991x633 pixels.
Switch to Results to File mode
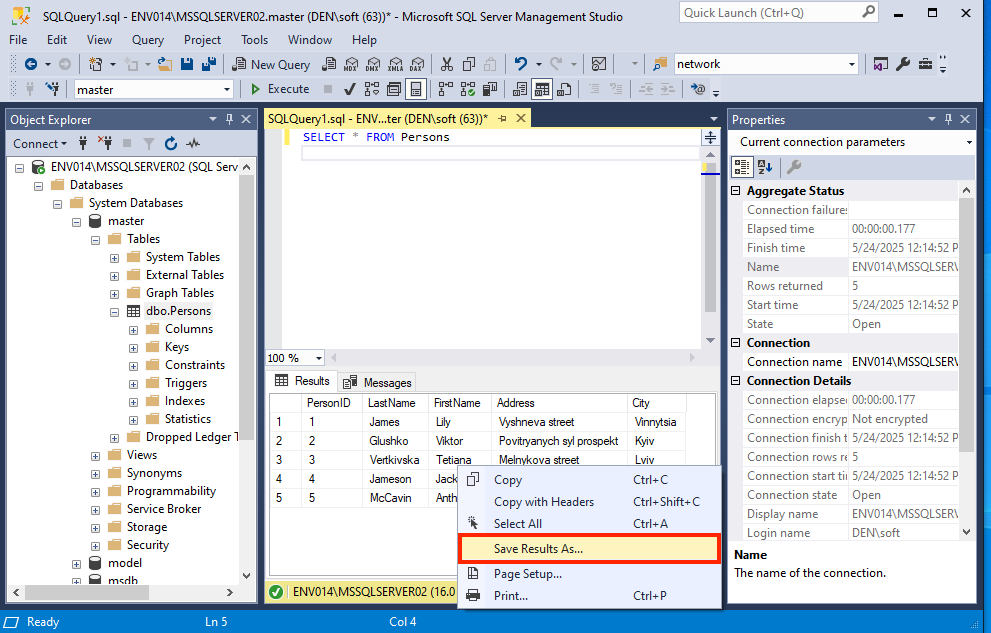tap(564, 89)
